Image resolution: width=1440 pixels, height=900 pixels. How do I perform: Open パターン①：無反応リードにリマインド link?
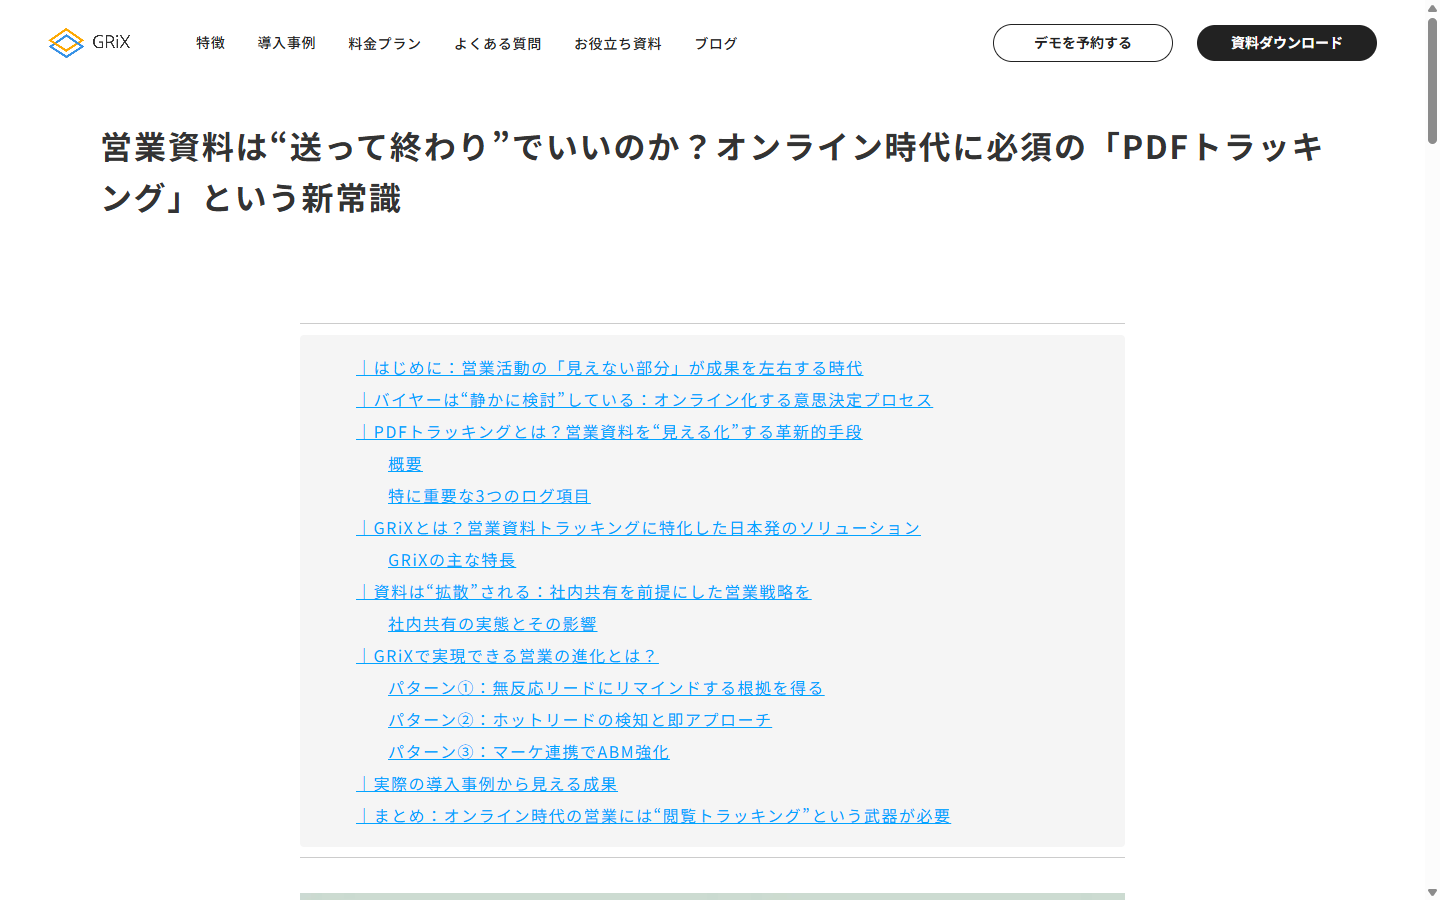[606, 688]
